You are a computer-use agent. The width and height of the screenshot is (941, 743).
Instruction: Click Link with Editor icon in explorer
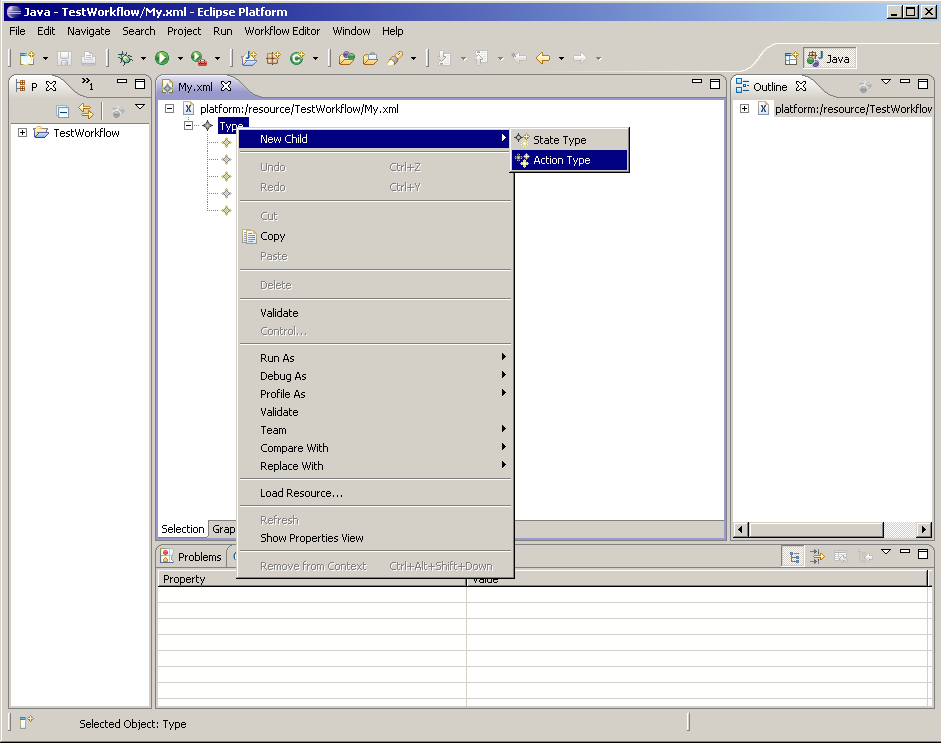pyautogui.click(x=86, y=112)
